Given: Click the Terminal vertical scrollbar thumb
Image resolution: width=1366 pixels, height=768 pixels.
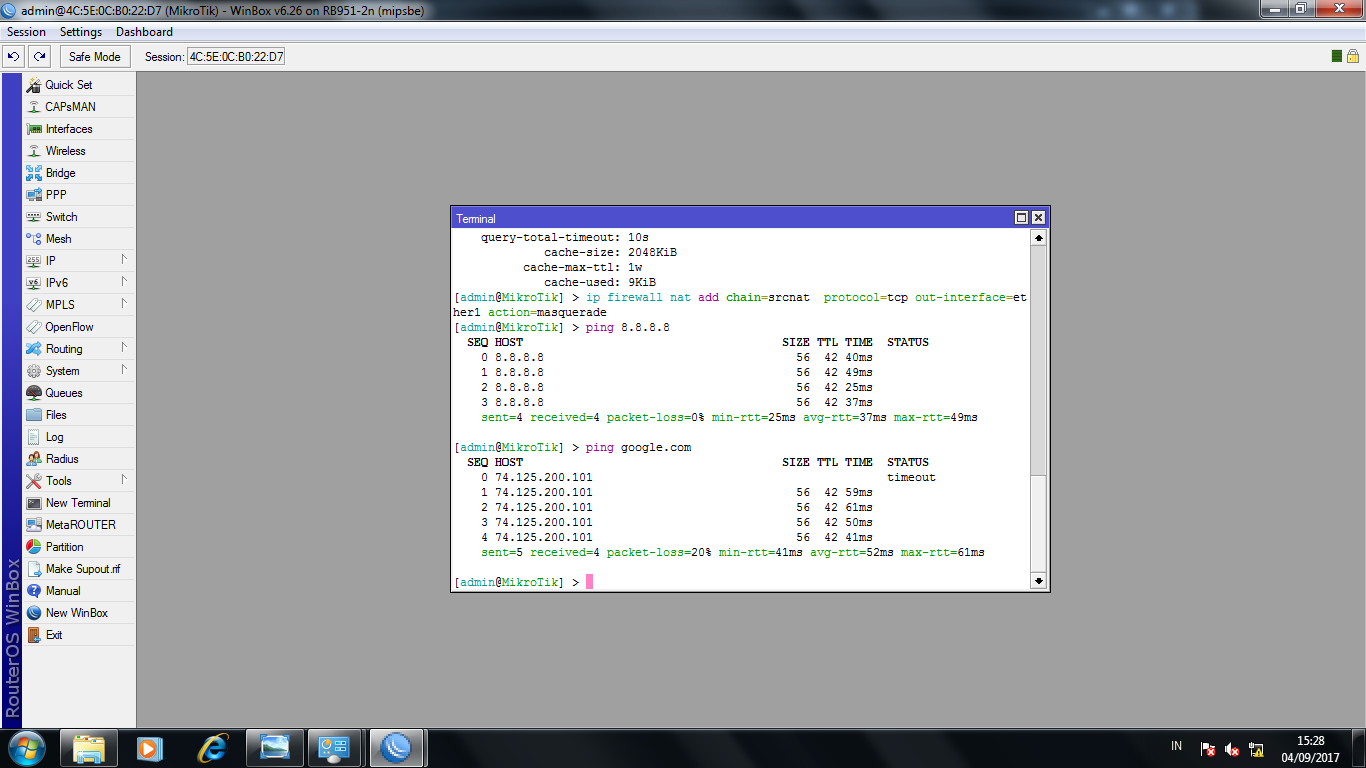Looking at the screenshot, I should pyautogui.click(x=1039, y=524).
